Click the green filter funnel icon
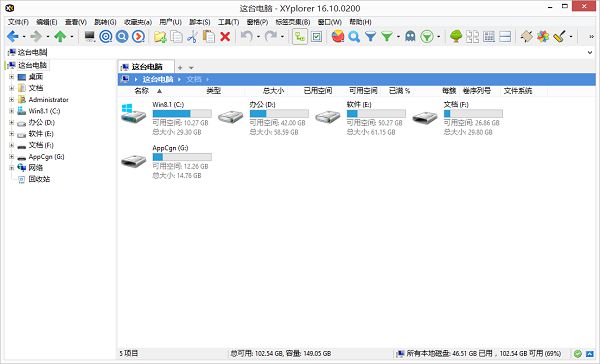The image size is (600, 364). point(387,36)
